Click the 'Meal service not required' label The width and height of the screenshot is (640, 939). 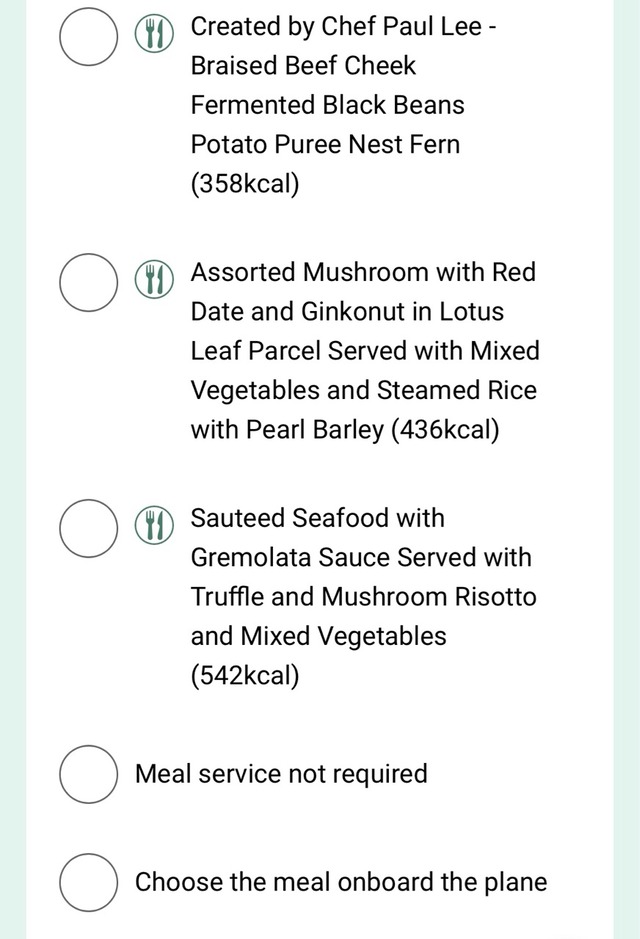click(x=281, y=774)
